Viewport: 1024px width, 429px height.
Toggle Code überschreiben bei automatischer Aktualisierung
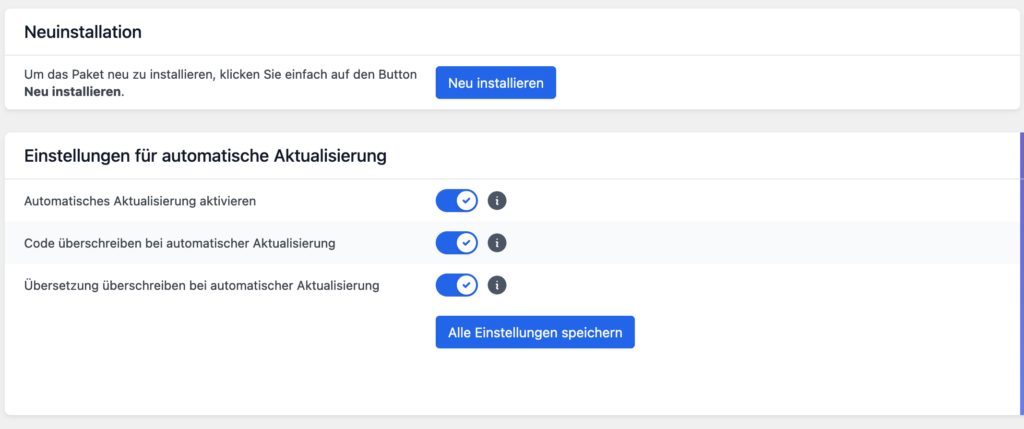[457, 243]
